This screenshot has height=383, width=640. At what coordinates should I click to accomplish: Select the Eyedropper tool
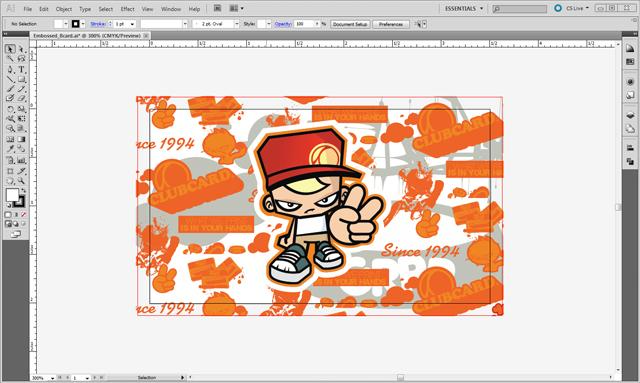coord(10,149)
